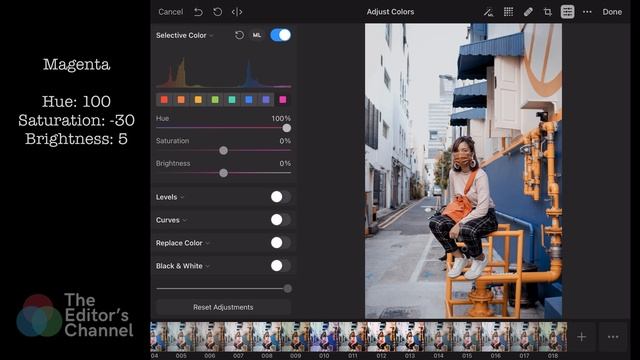
Task: Select preset thumbnail 009
Action: click(296, 337)
